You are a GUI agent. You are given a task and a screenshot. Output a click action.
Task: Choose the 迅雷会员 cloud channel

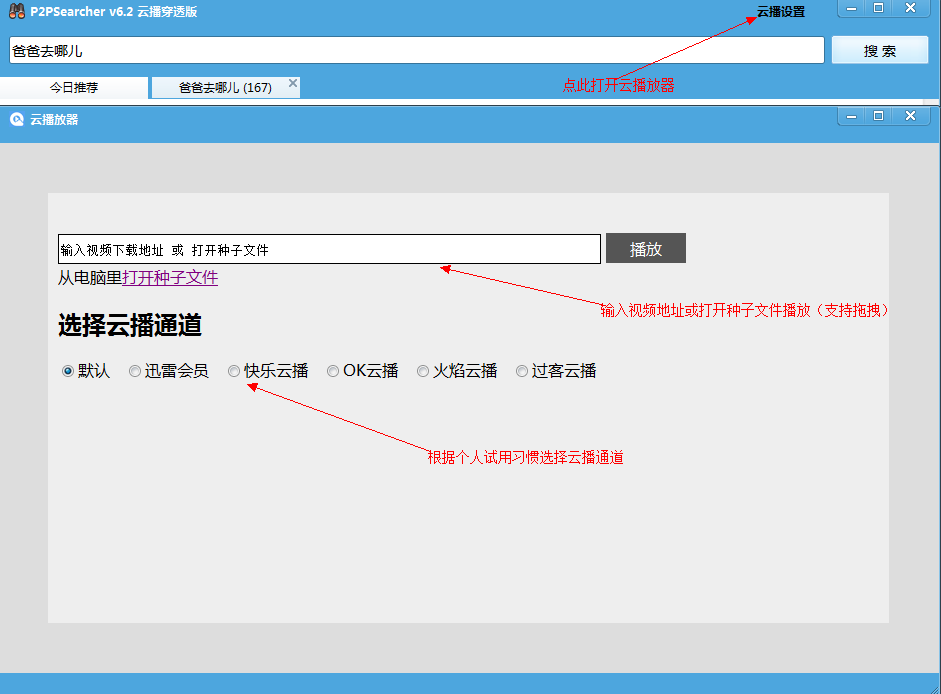(135, 371)
